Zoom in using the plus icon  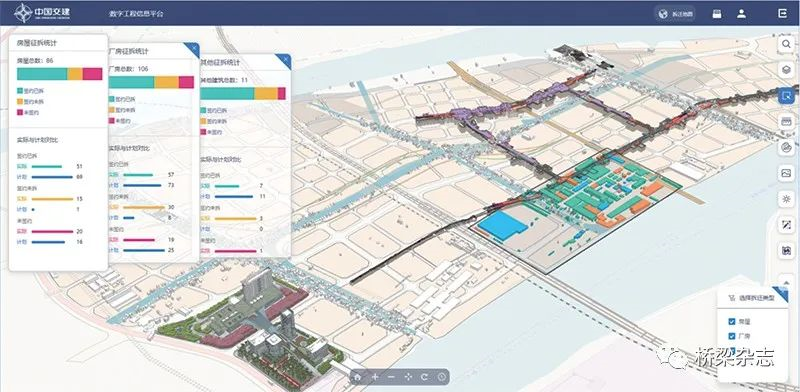375,377
